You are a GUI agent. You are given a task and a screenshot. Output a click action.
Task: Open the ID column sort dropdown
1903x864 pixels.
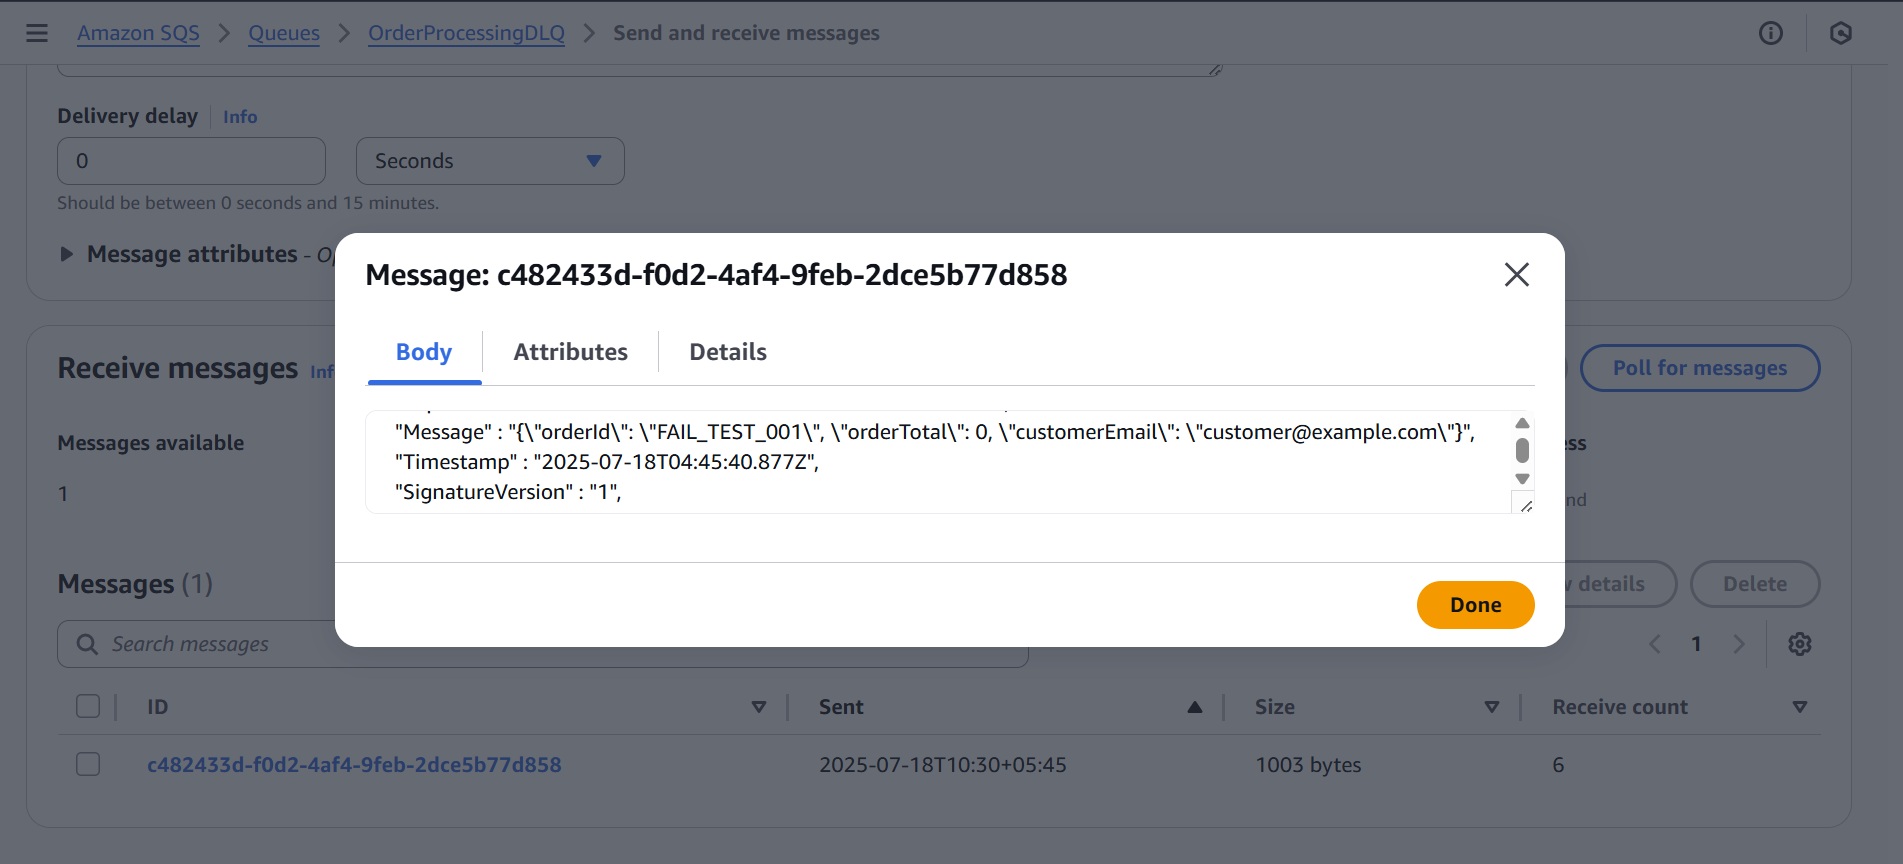coord(759,706)
